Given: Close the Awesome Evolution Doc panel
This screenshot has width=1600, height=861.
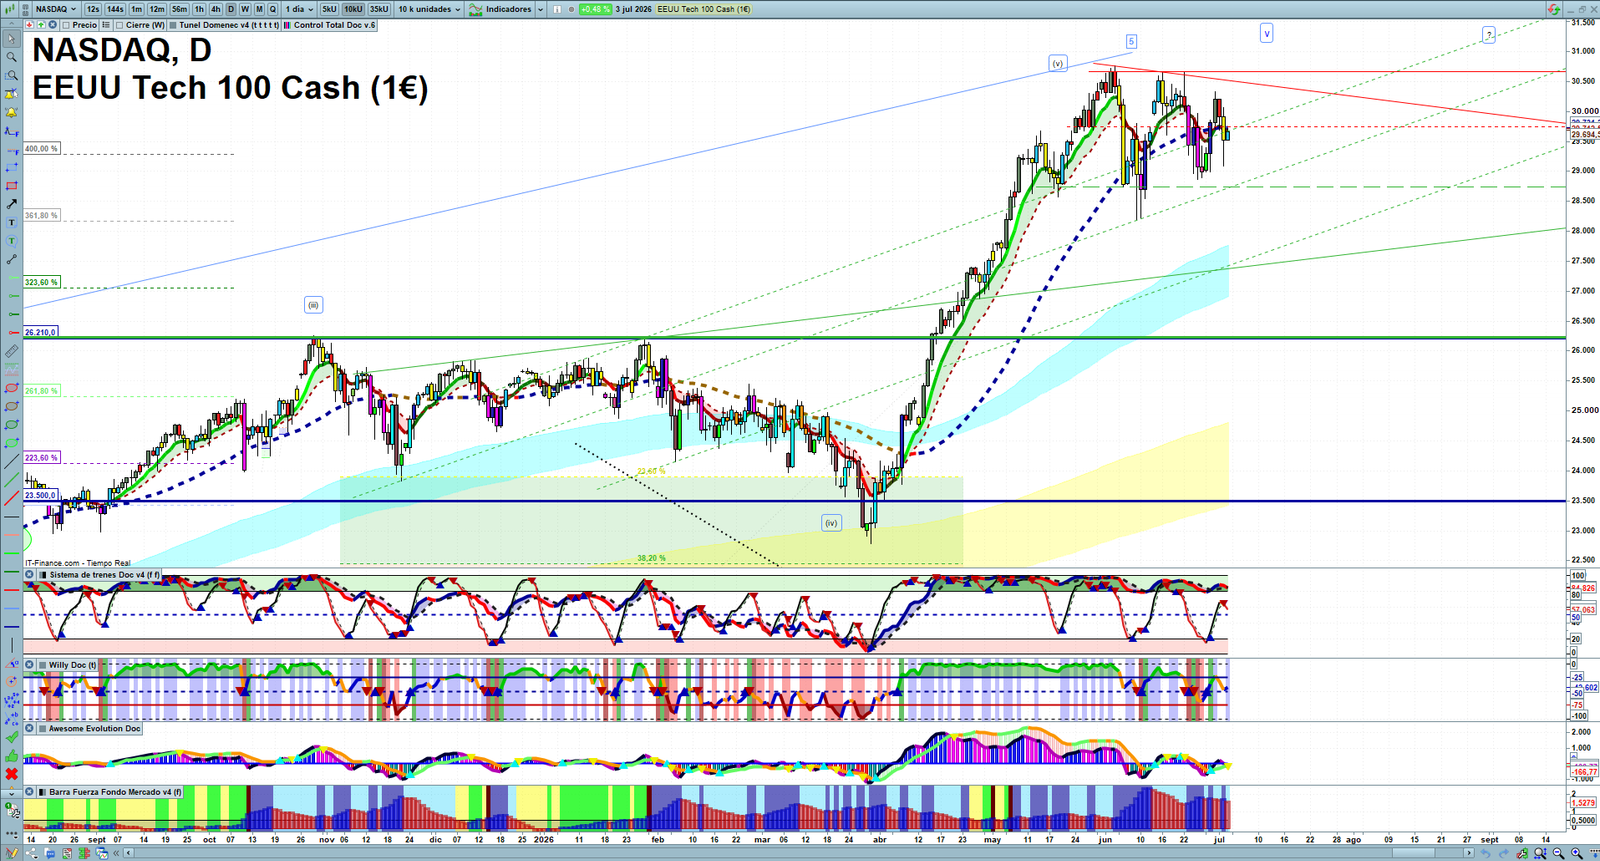Looking at the screenshot, I should click(30, 728).
